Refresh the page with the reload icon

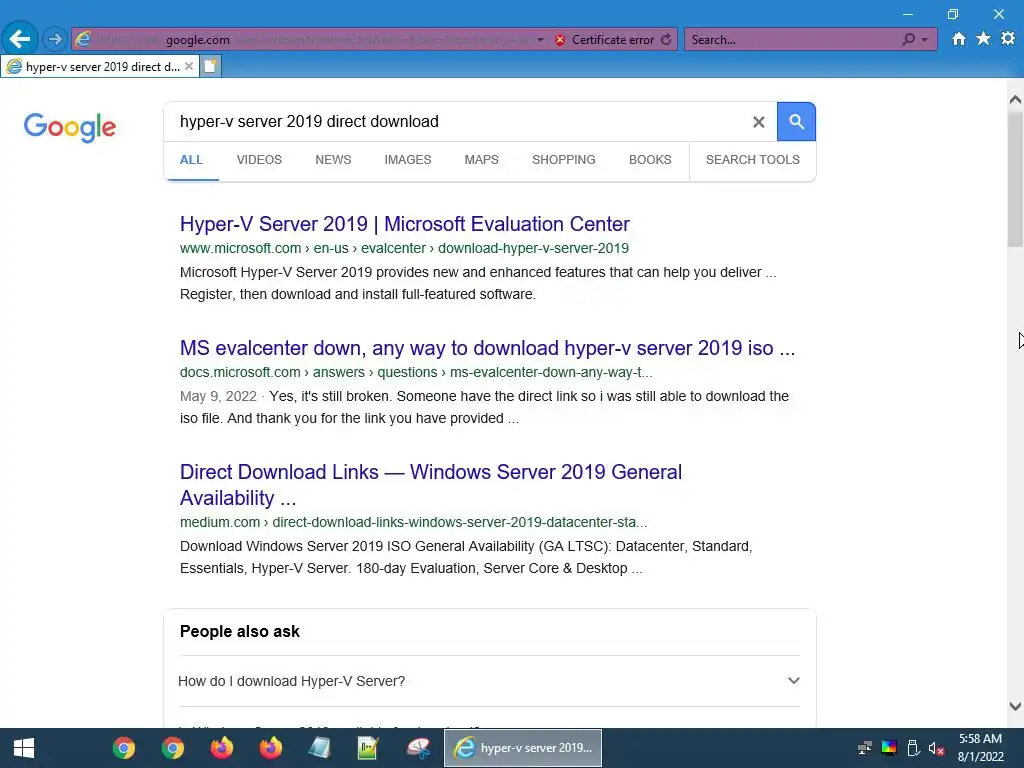point(665,39)
